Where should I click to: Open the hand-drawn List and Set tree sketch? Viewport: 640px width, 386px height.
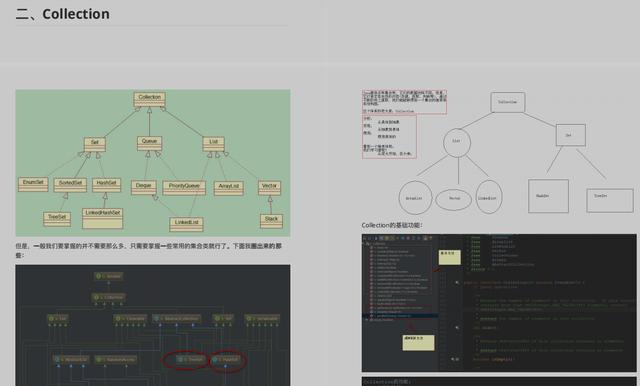click(x=499, y=153)
